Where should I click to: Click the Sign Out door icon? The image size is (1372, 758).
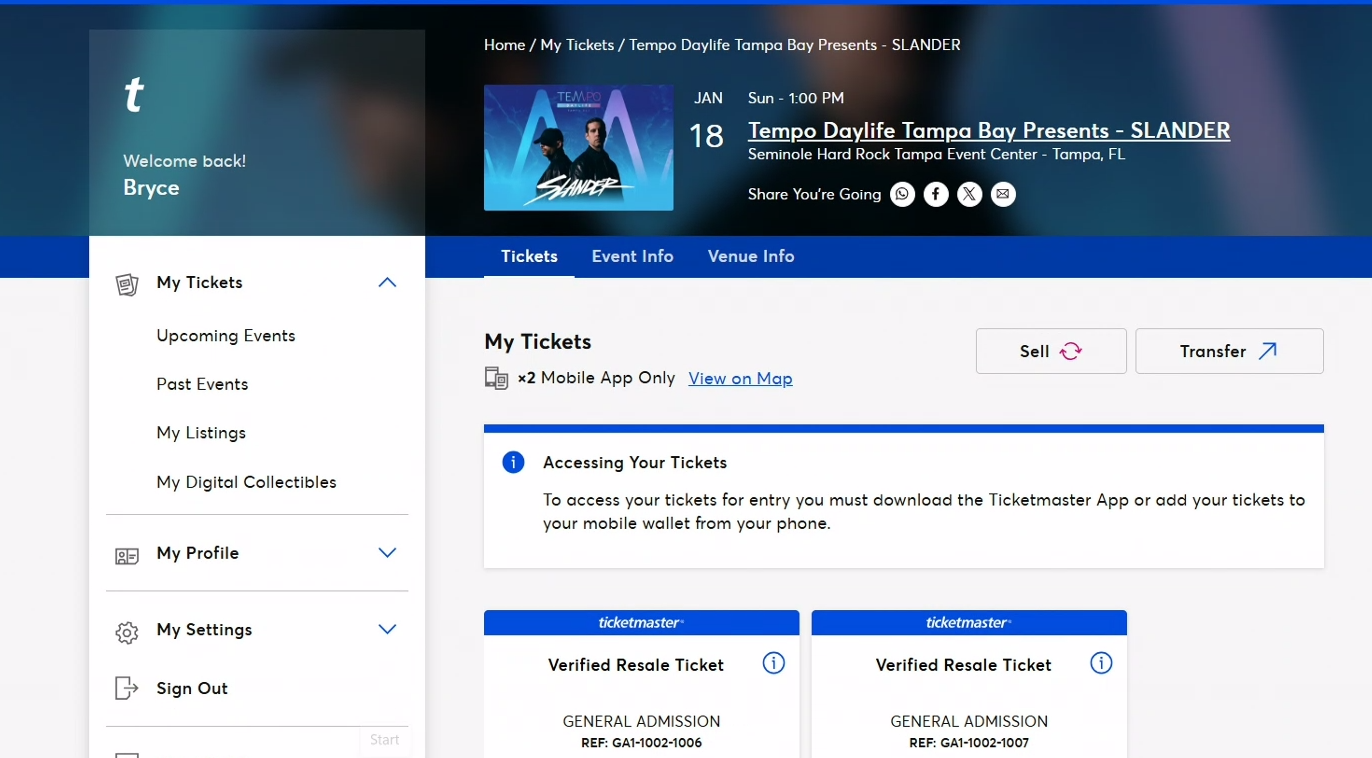(x=126, y=688)
